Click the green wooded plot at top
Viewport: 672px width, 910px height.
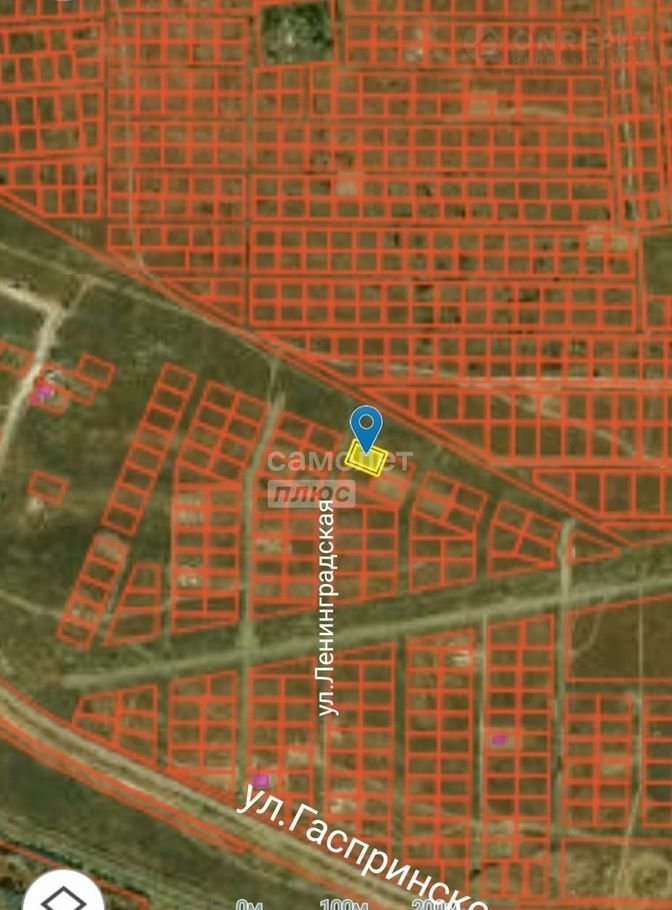296,32
